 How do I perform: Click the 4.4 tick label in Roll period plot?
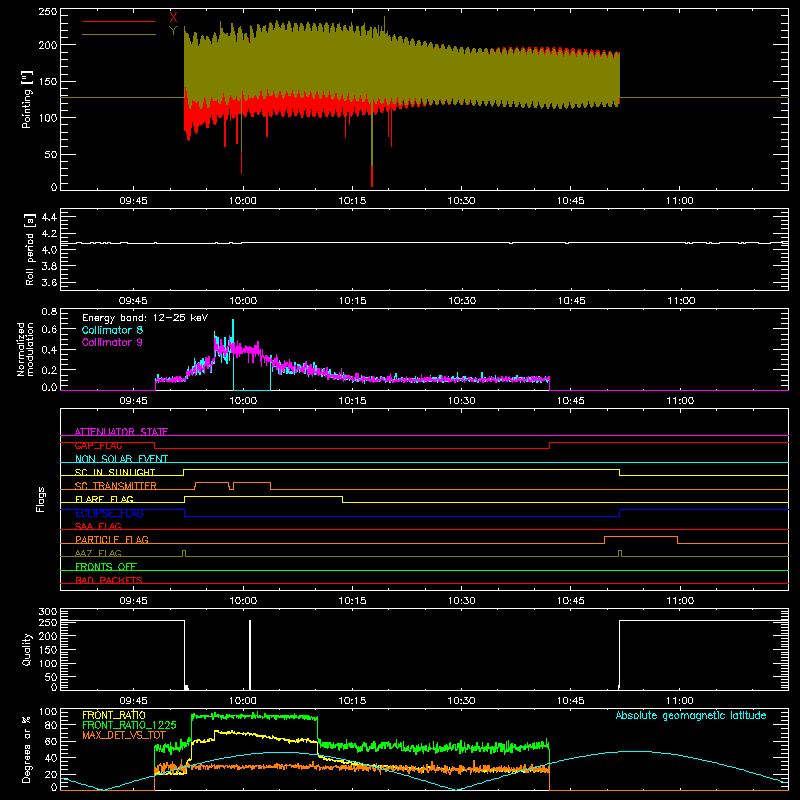click(x=49, y=217)
